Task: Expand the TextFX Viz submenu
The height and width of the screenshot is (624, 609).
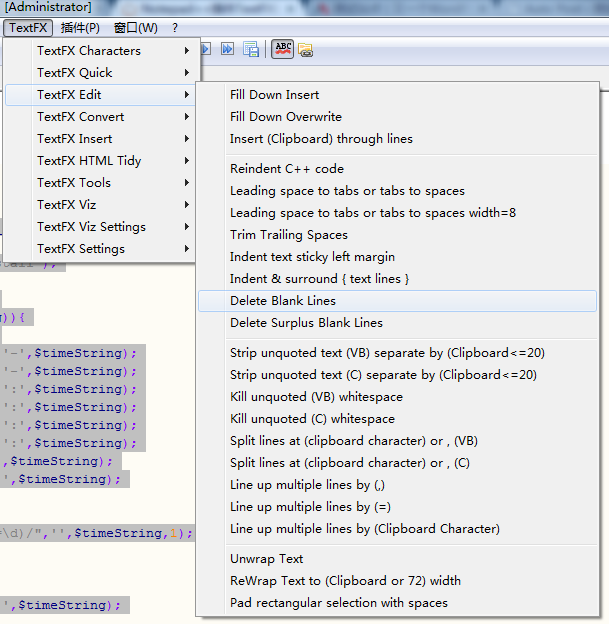Action: click(x=100, y=205)
